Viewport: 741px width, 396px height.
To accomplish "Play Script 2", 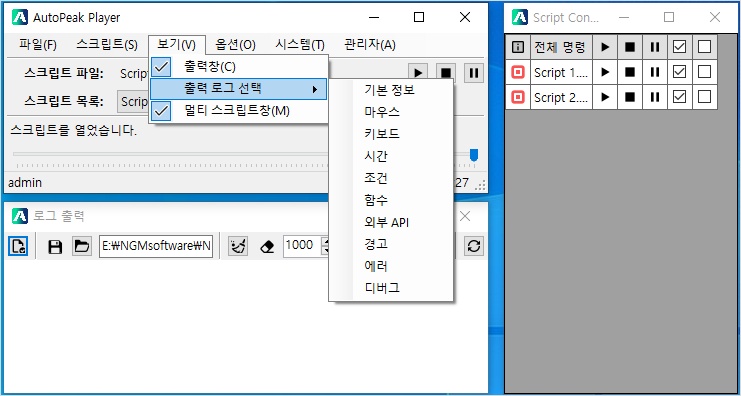I will pos(605,97).
